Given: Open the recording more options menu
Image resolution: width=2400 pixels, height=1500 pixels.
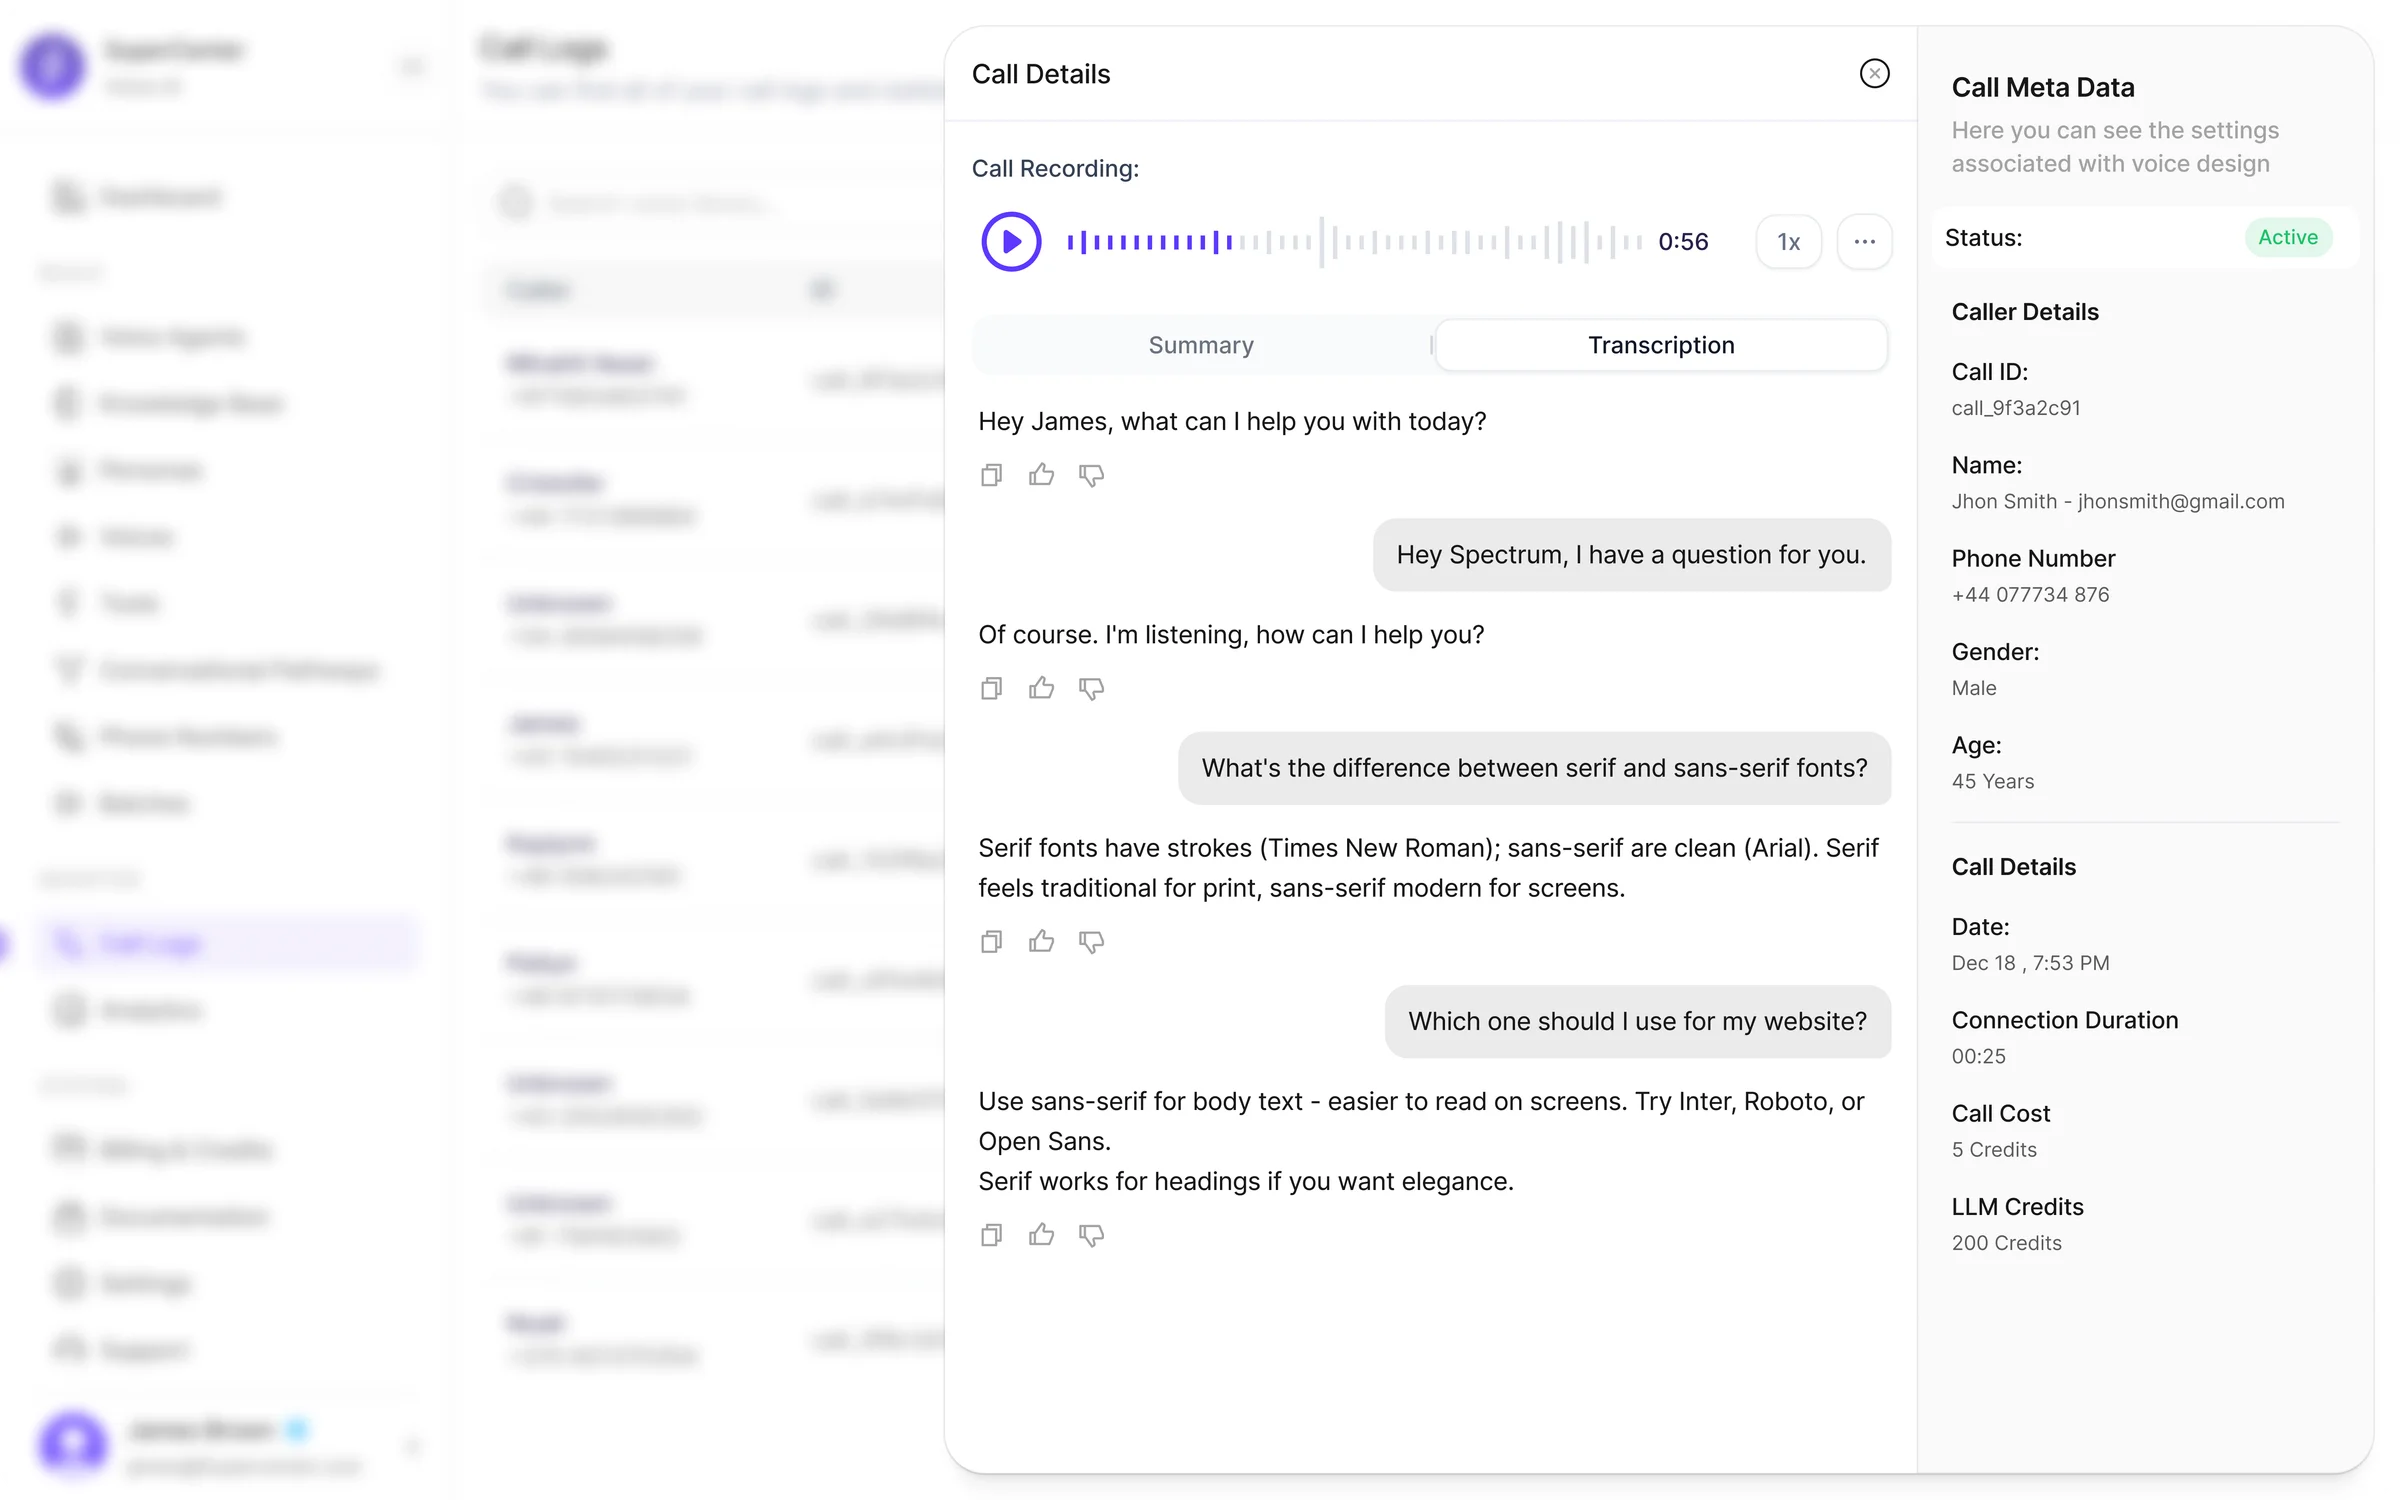Looking at the screenshot, I should (1864, 242).
